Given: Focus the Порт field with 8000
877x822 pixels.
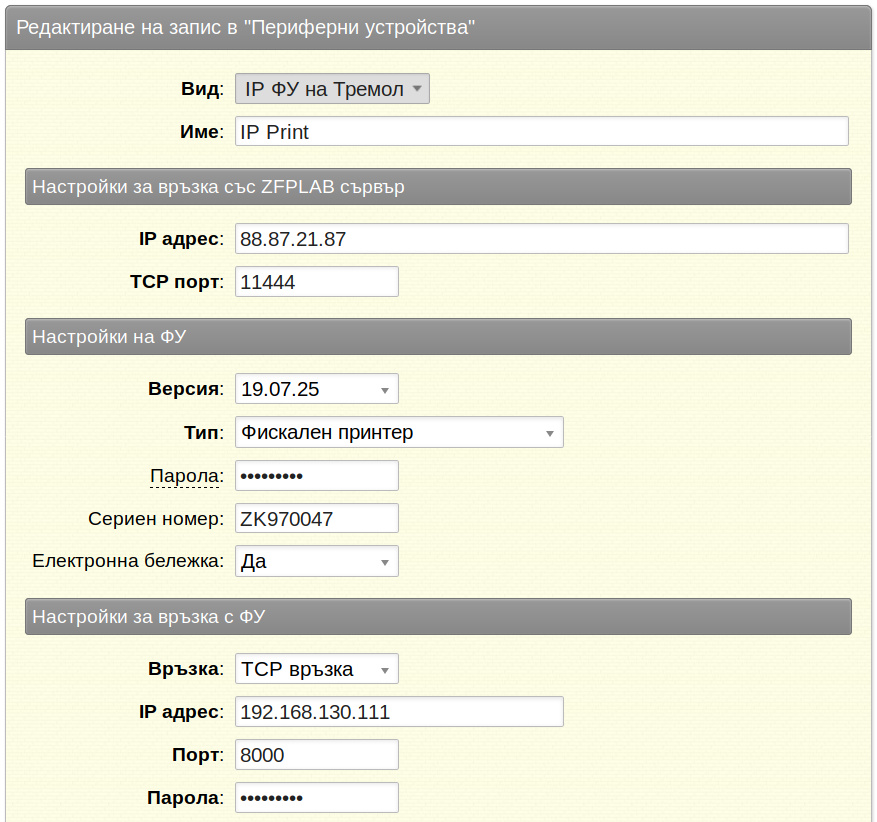Looking at the screenshot, I should pos(317,754).
